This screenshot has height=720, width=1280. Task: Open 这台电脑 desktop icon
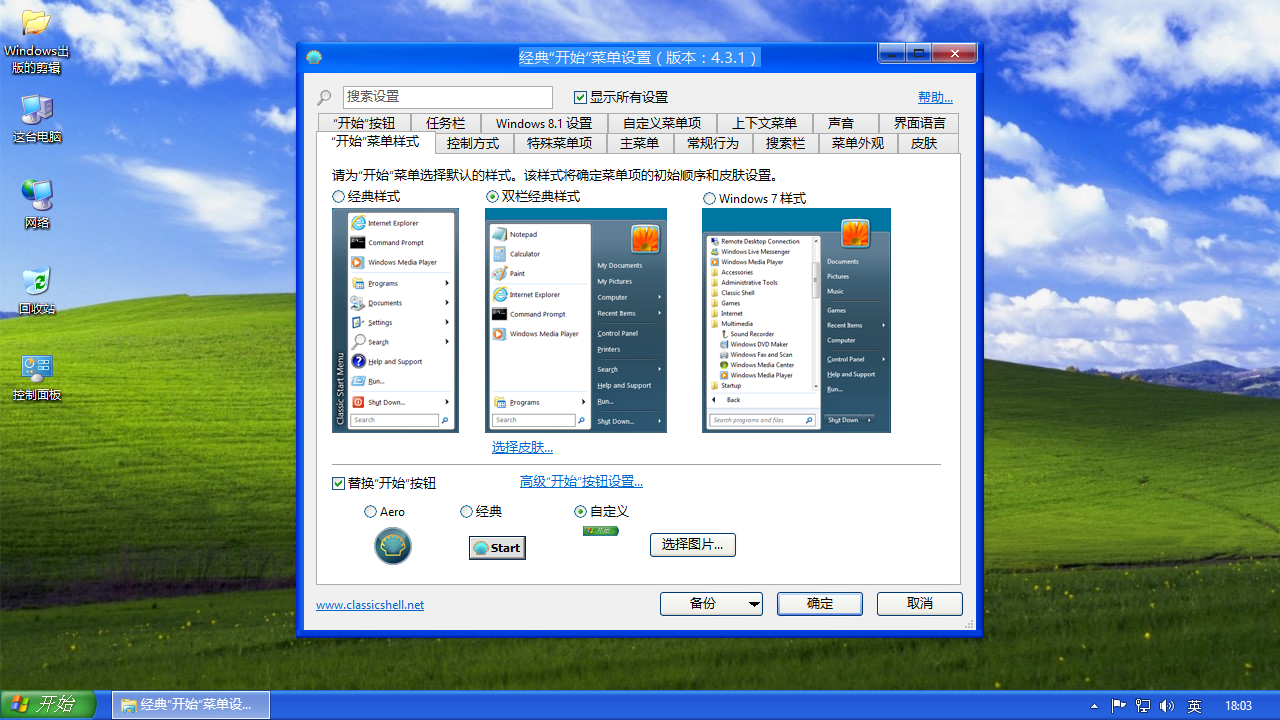[37, 119]
